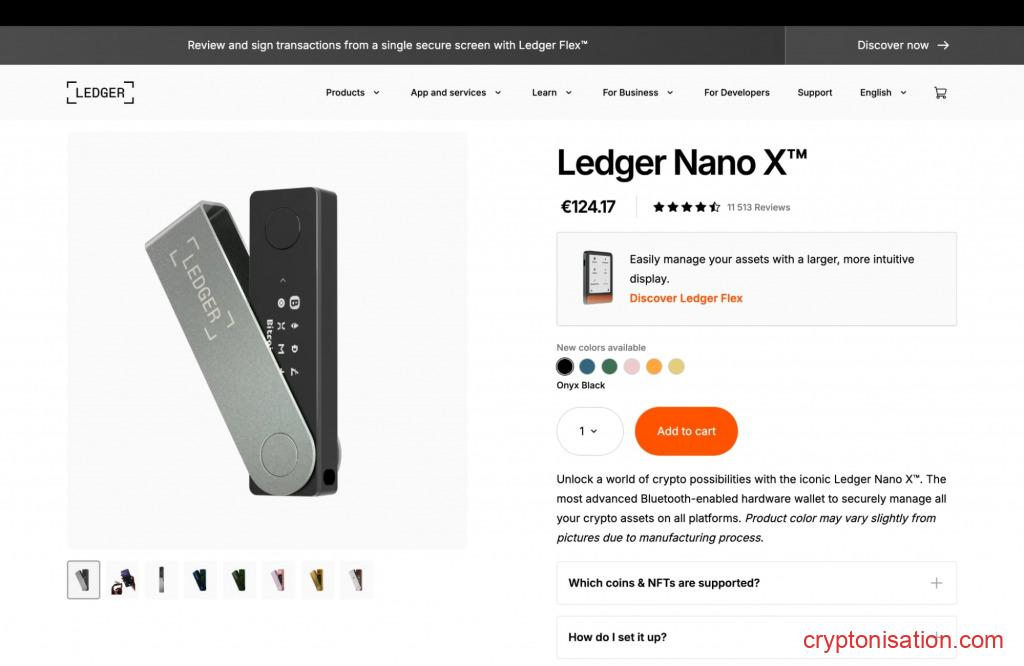
Task: Open the English language dropdown
Action: pyautogui.click(x=882, y=92)
